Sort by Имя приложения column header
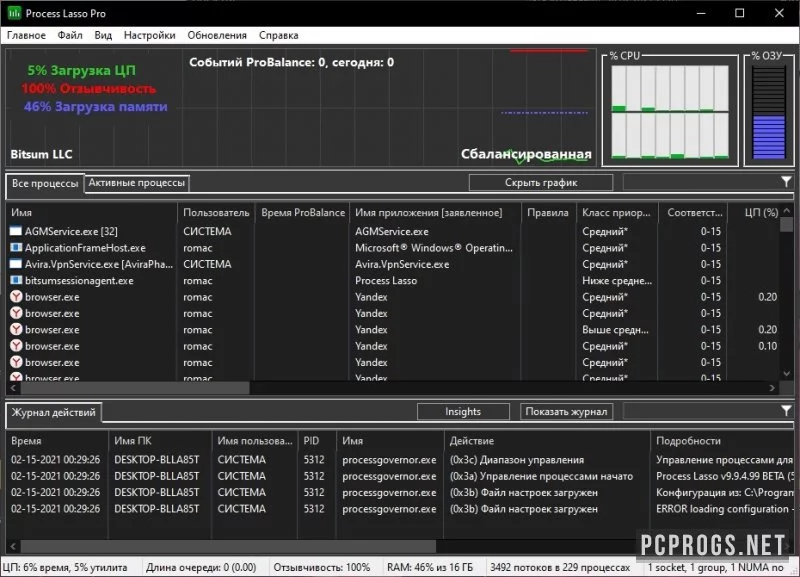 (x=435, y=213)
